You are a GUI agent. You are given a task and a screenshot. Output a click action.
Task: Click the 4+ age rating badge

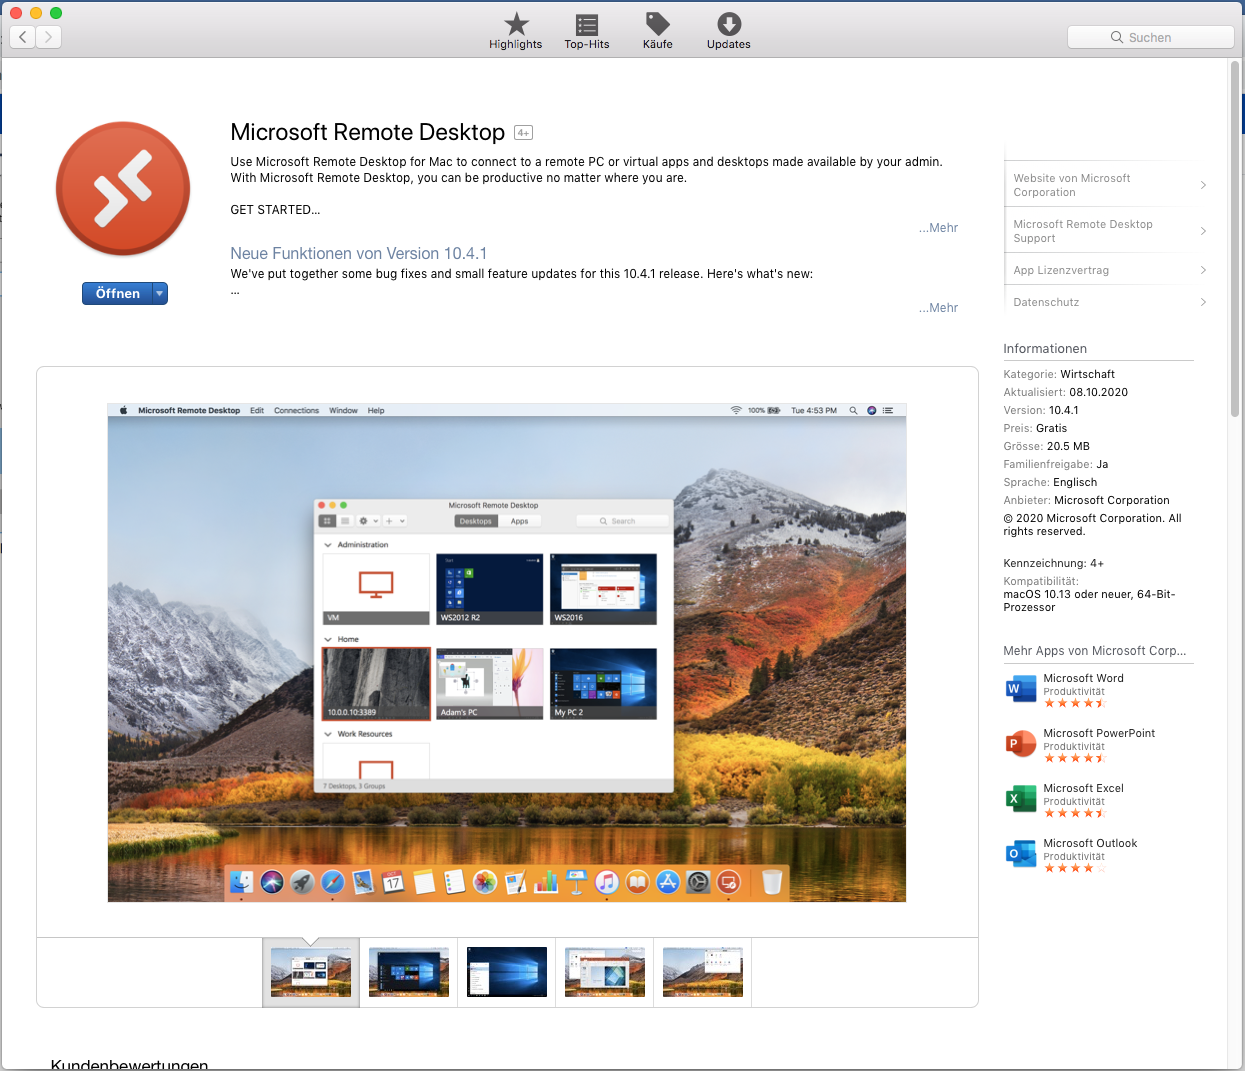(523, 132)
